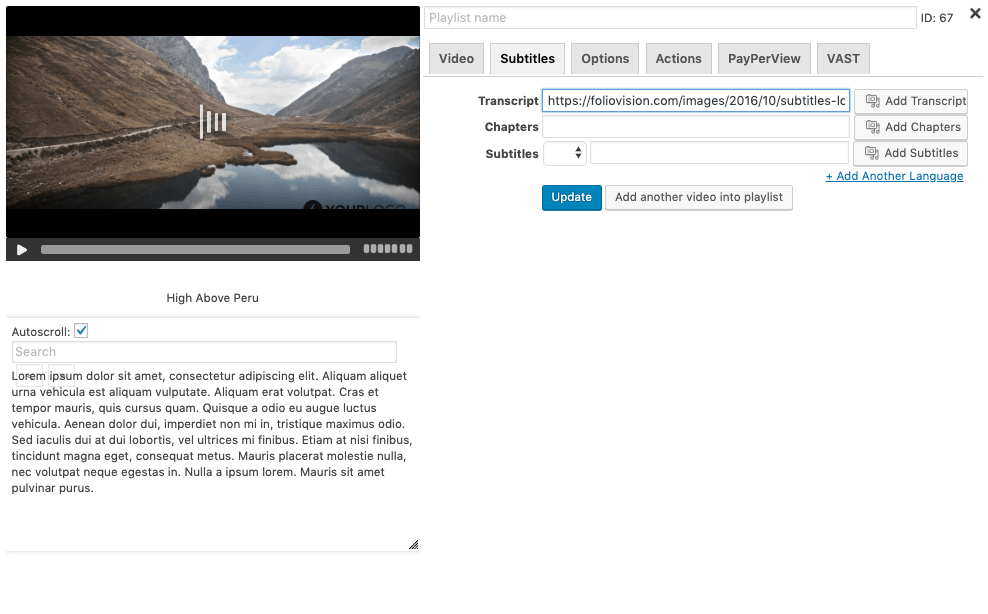
Task: Click the Add Chapters button
Action: 910,127
